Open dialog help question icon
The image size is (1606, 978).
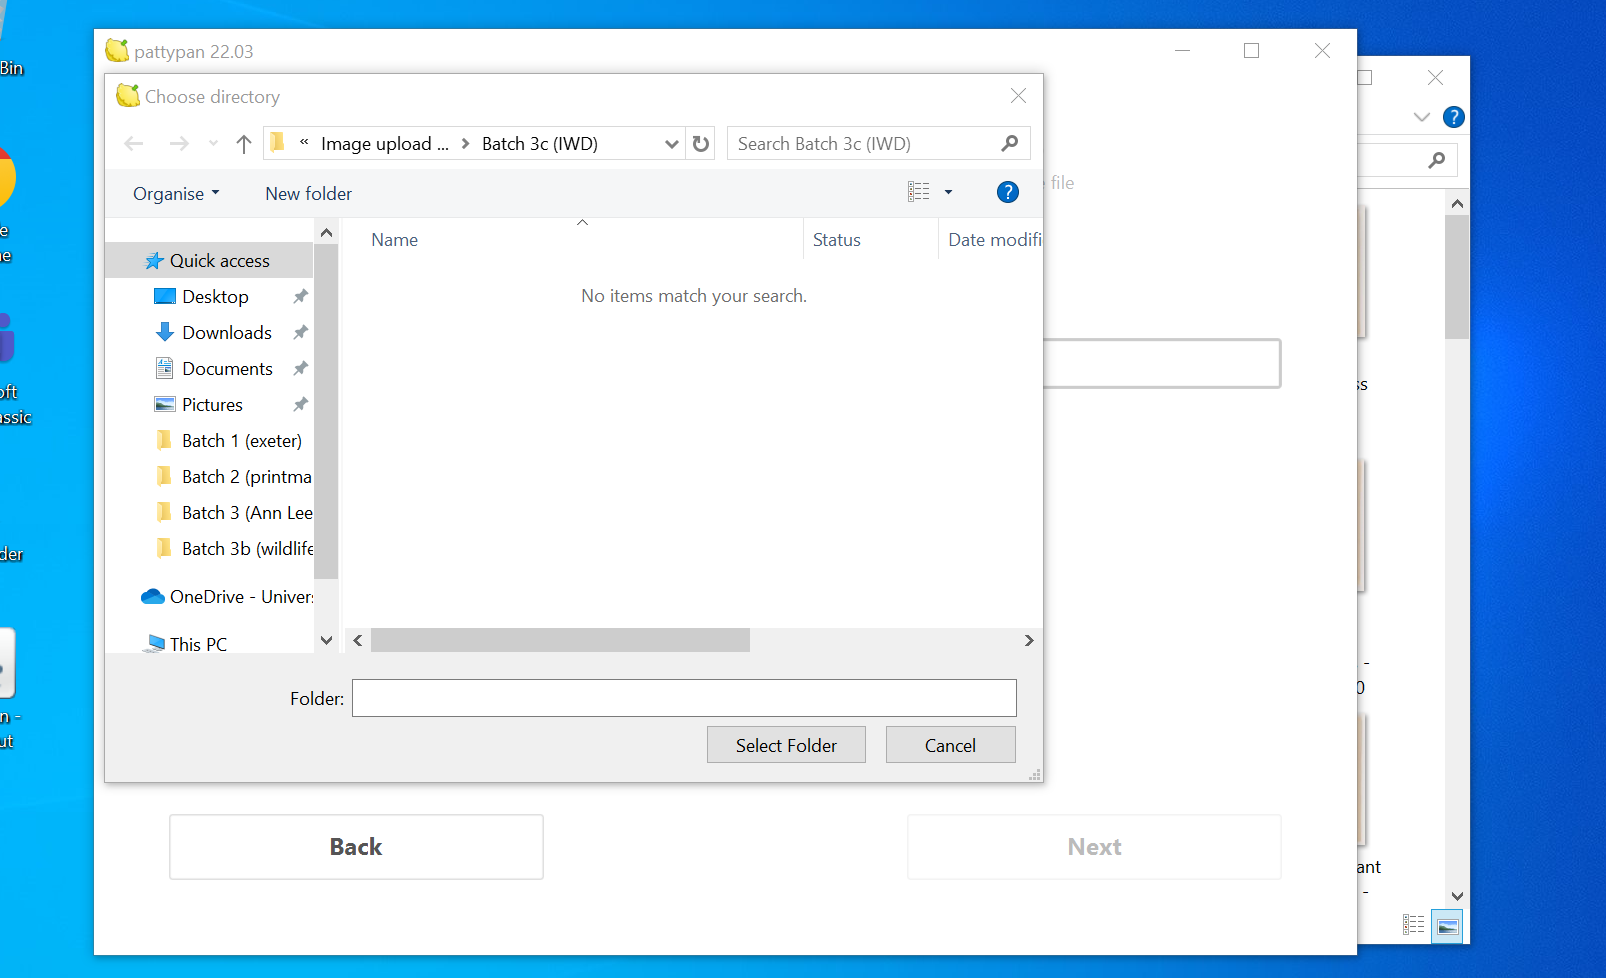point(1008,192)
